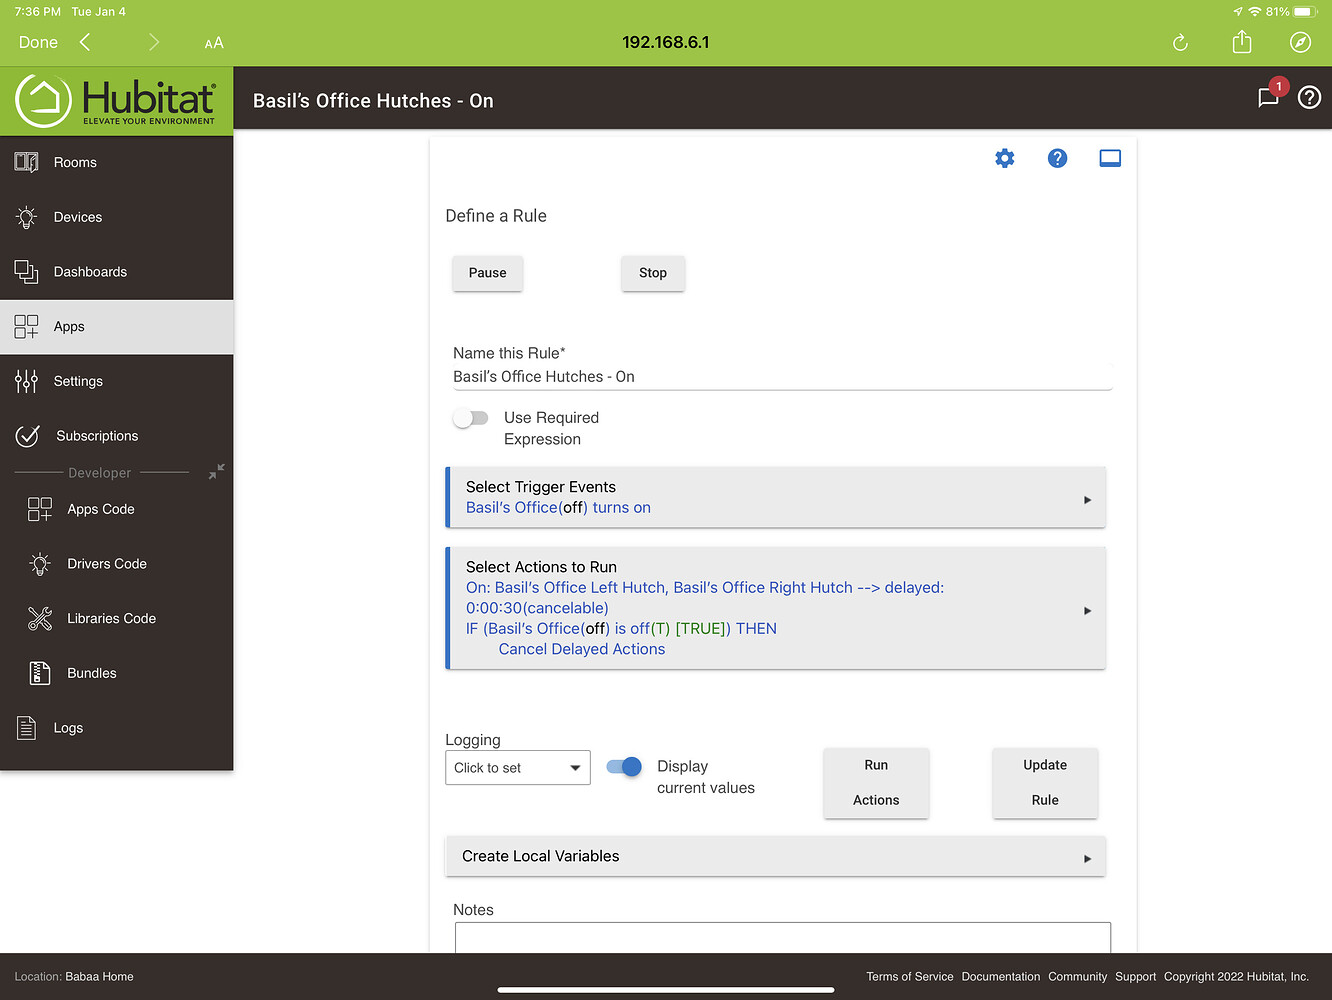Screen dimensions: 1332x1000
Task: Click the Update Rule button
Action: [1044, 782]
